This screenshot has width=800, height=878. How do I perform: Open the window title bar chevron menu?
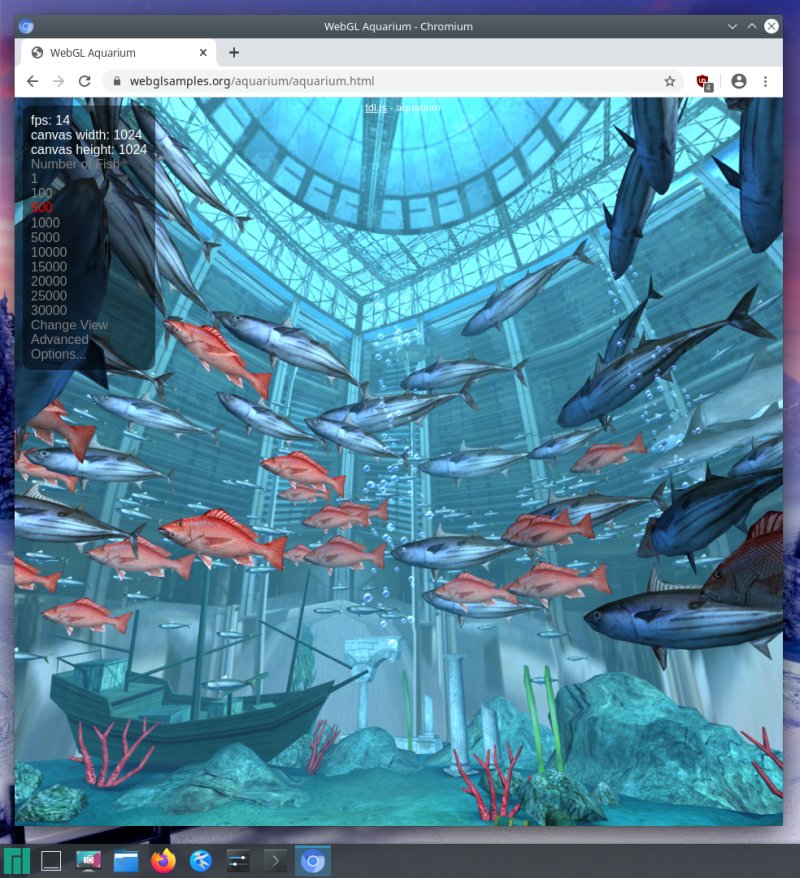point(733,26)
